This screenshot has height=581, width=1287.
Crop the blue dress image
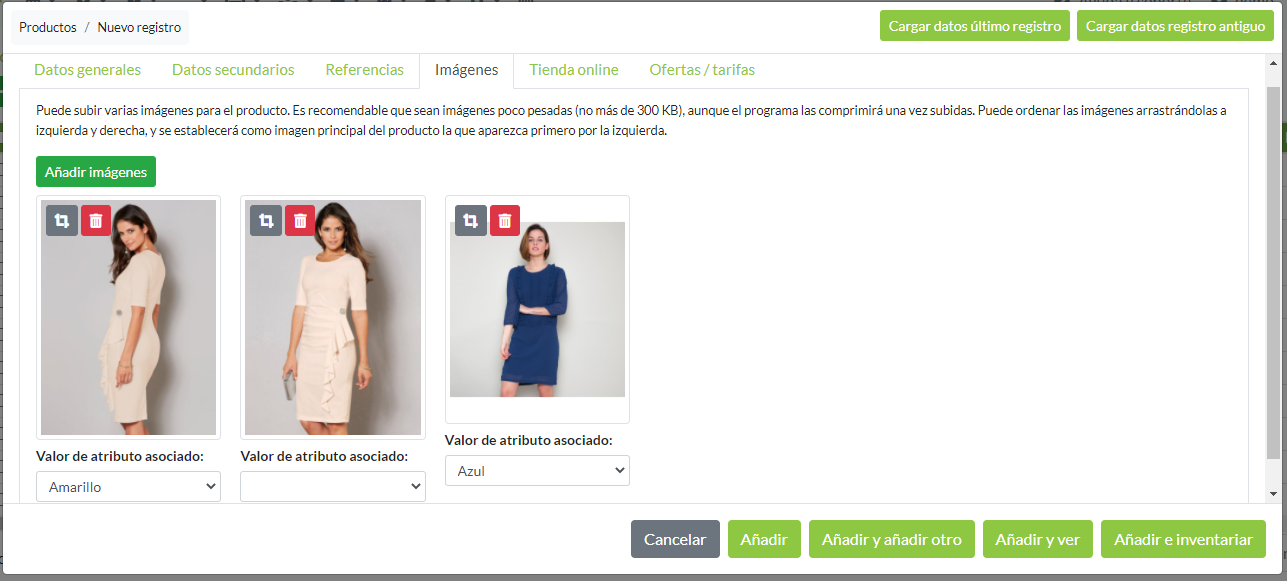pos(471,220)
